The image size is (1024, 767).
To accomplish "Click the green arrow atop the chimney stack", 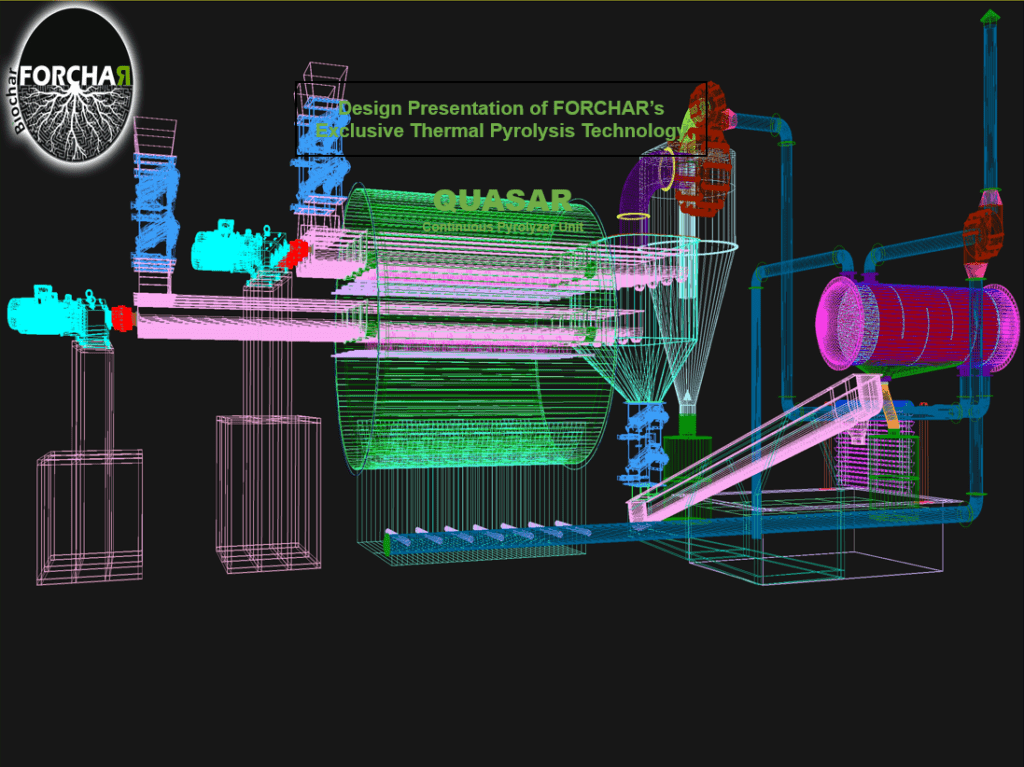I will (x=990, y=16).
